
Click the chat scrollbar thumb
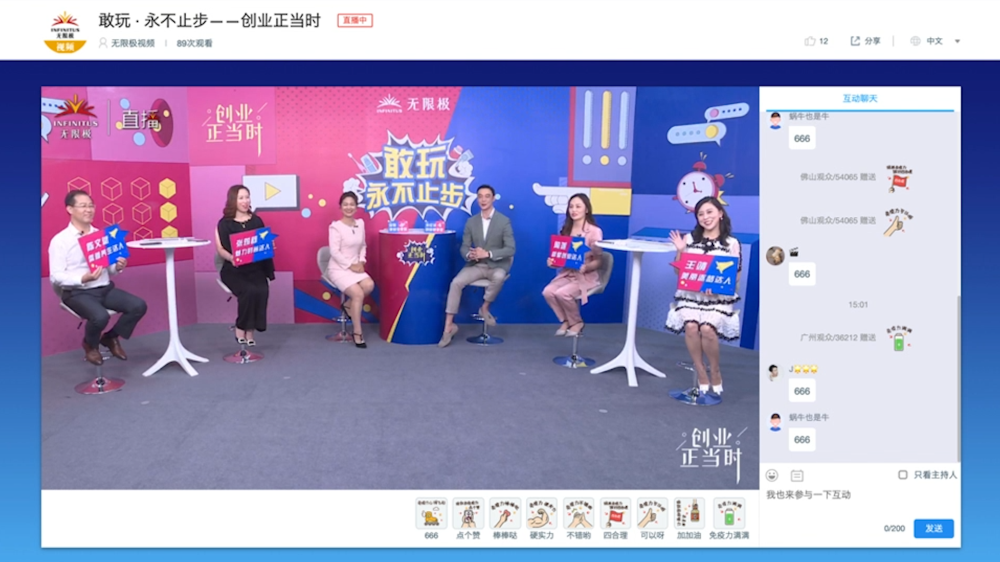[958, 379]
